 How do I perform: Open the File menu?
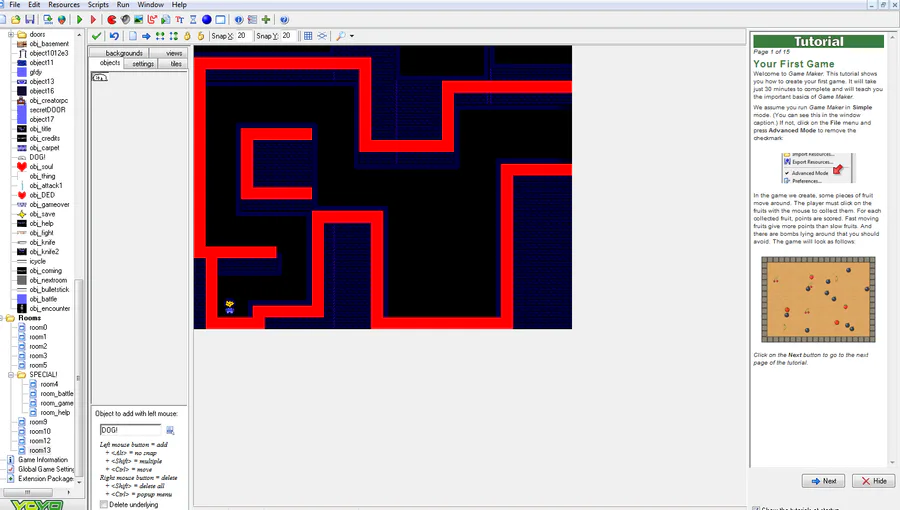pos(14,5)
